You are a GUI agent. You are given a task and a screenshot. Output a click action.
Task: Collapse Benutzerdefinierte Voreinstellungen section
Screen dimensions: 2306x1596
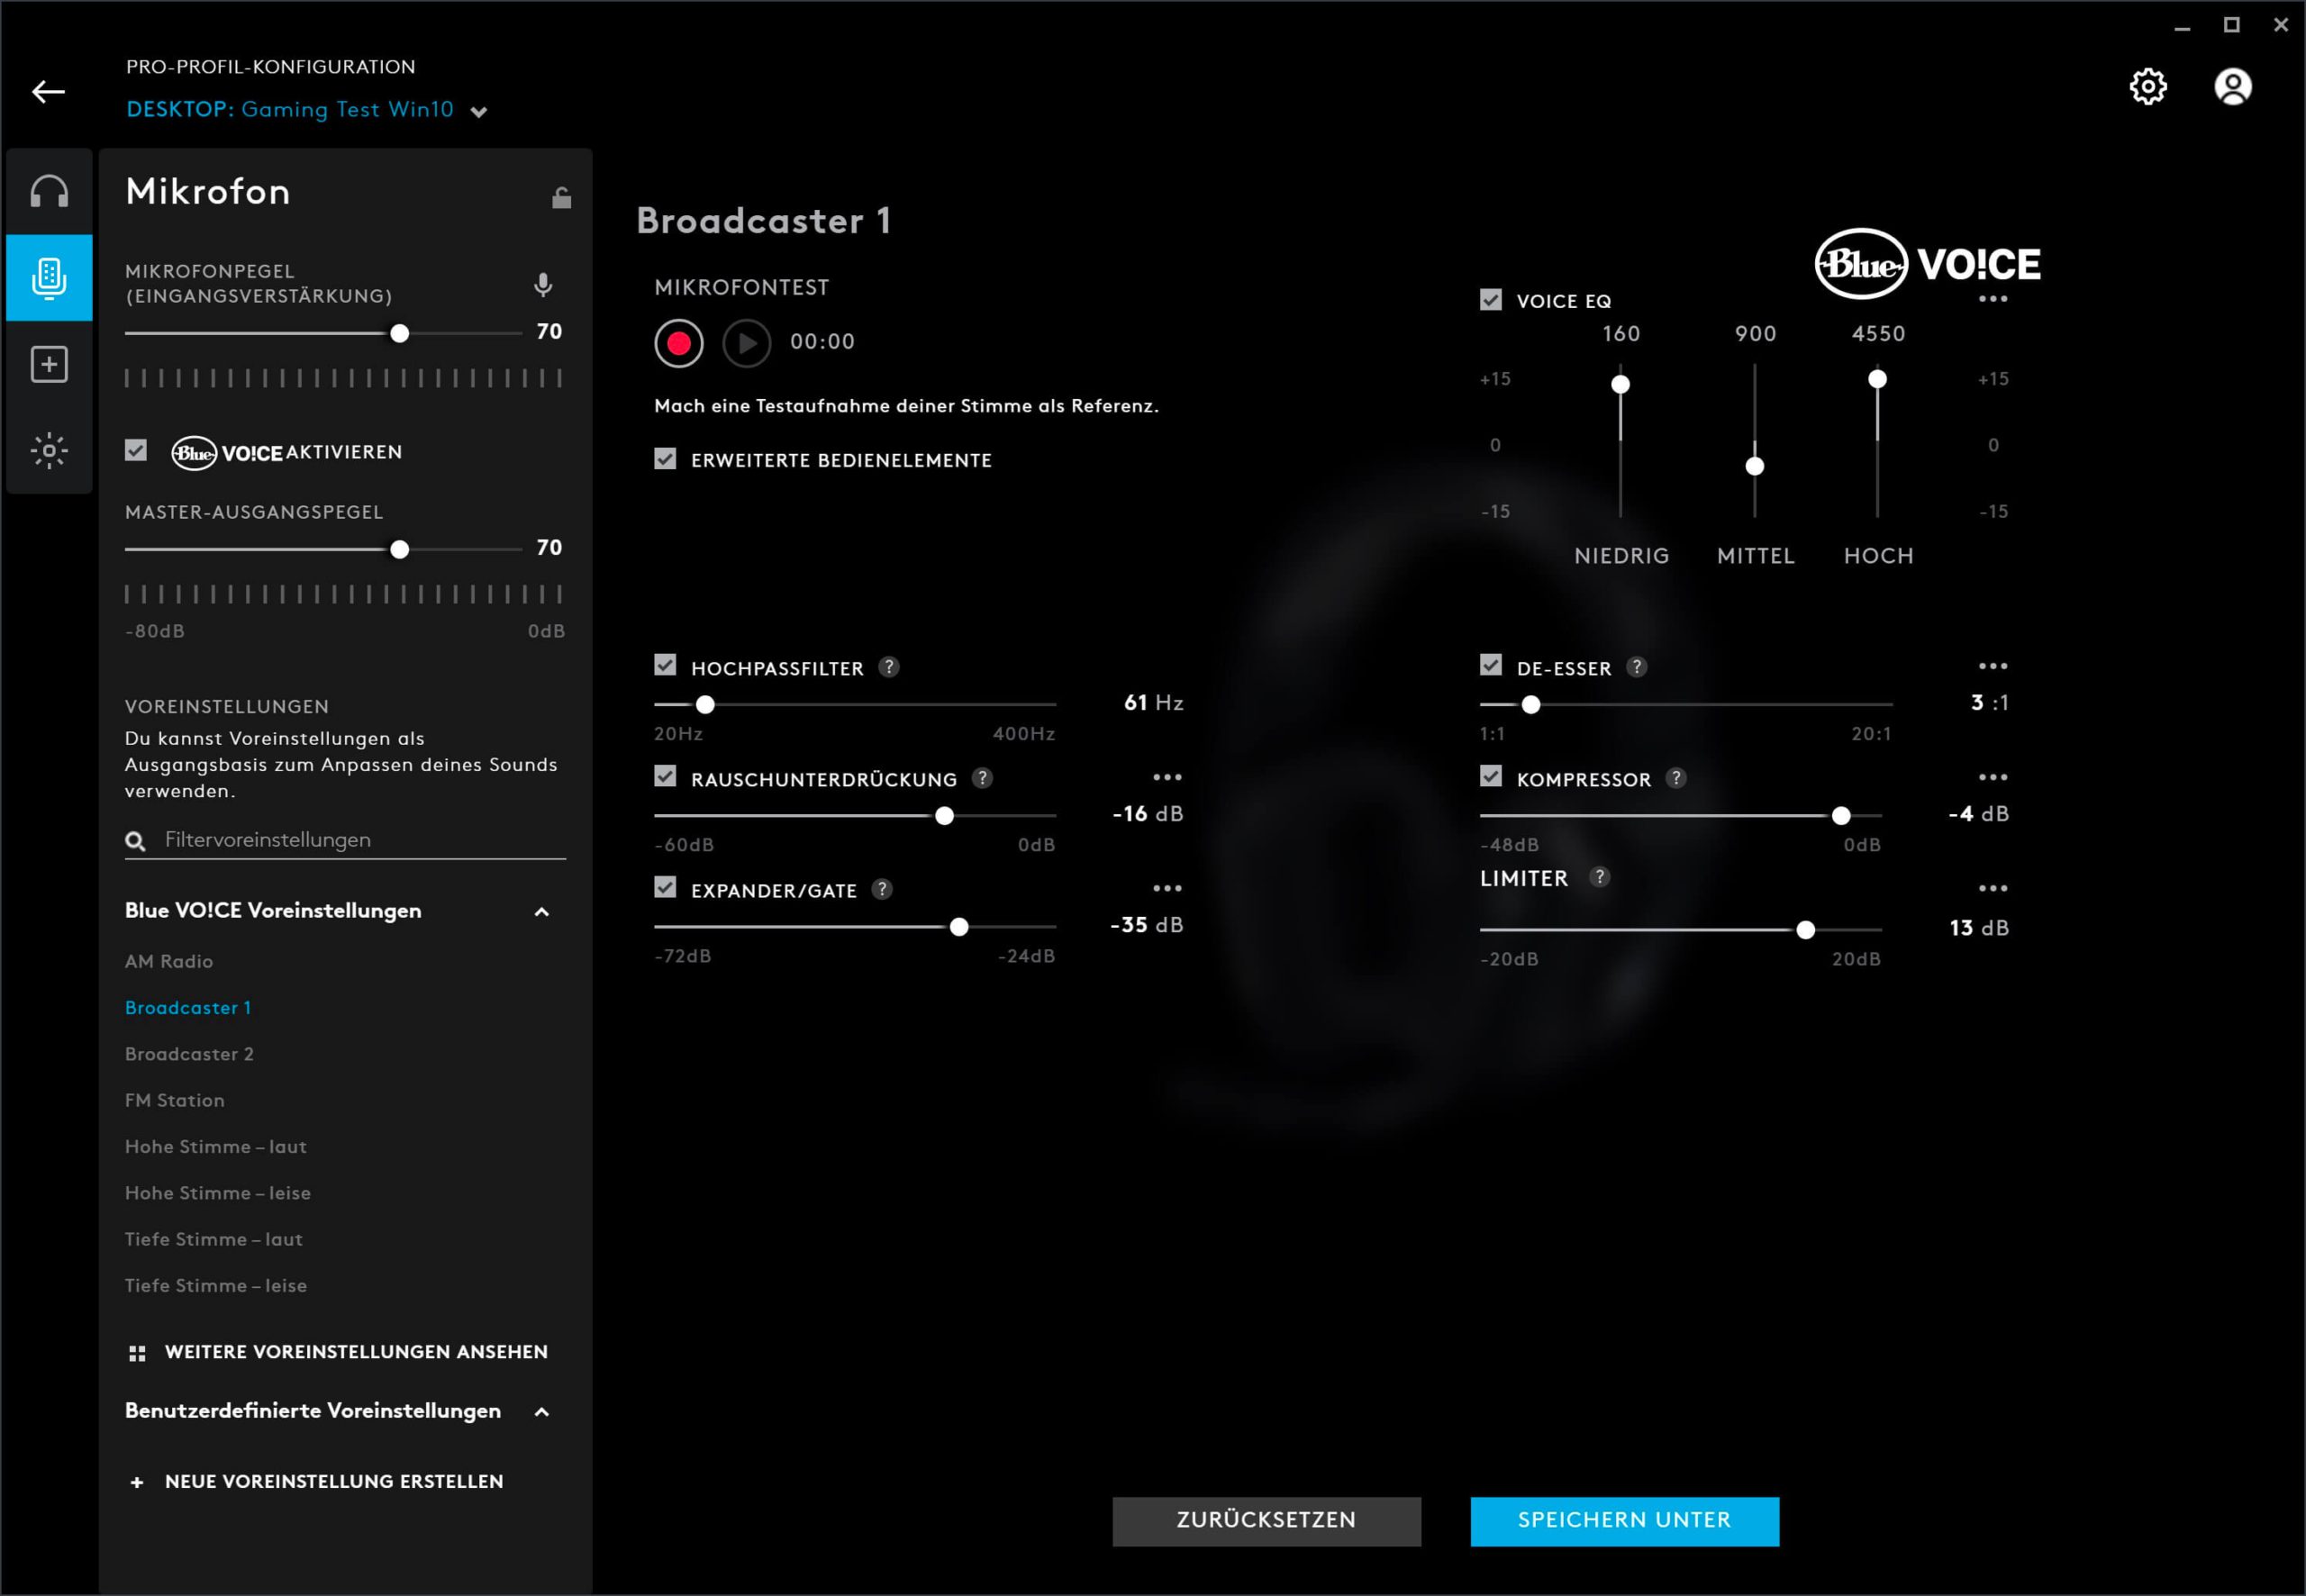pyautogui.click(x=542, y=1412)
